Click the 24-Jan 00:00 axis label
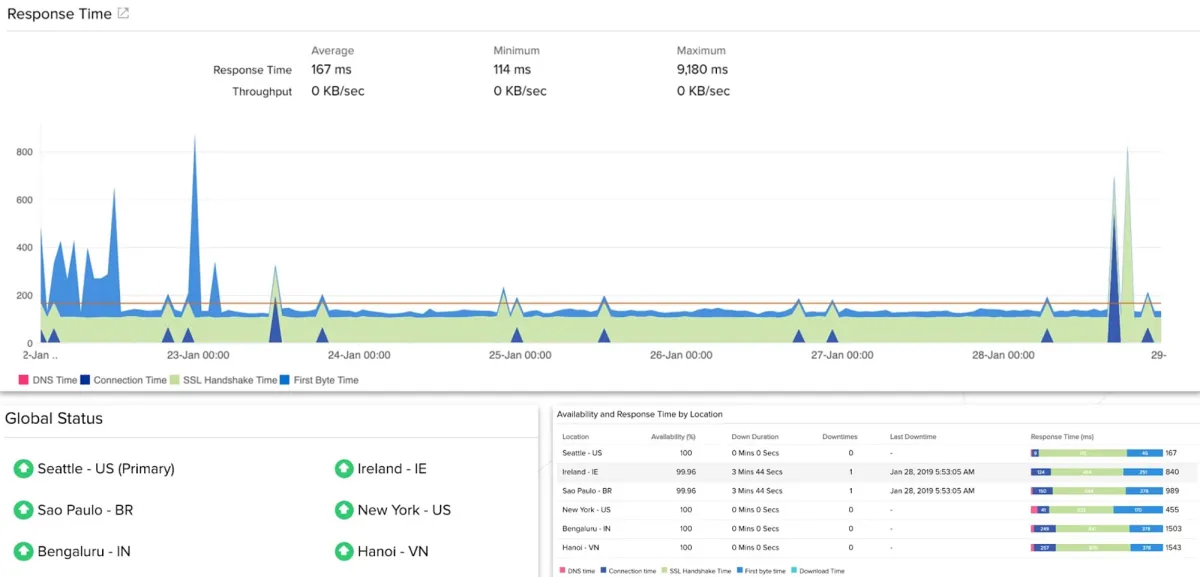The width and height of the screenshot is (1200, 577). click(359, 355)
